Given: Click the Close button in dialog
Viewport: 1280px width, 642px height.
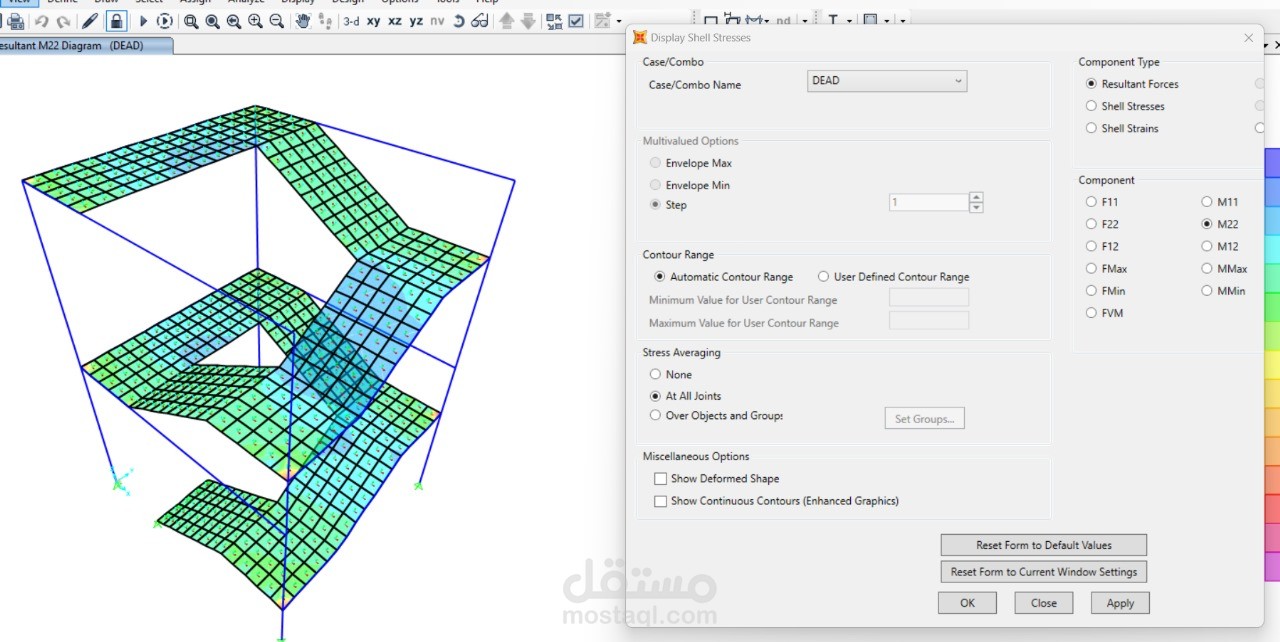Looking at the screenshot, I should point(1044,603).
